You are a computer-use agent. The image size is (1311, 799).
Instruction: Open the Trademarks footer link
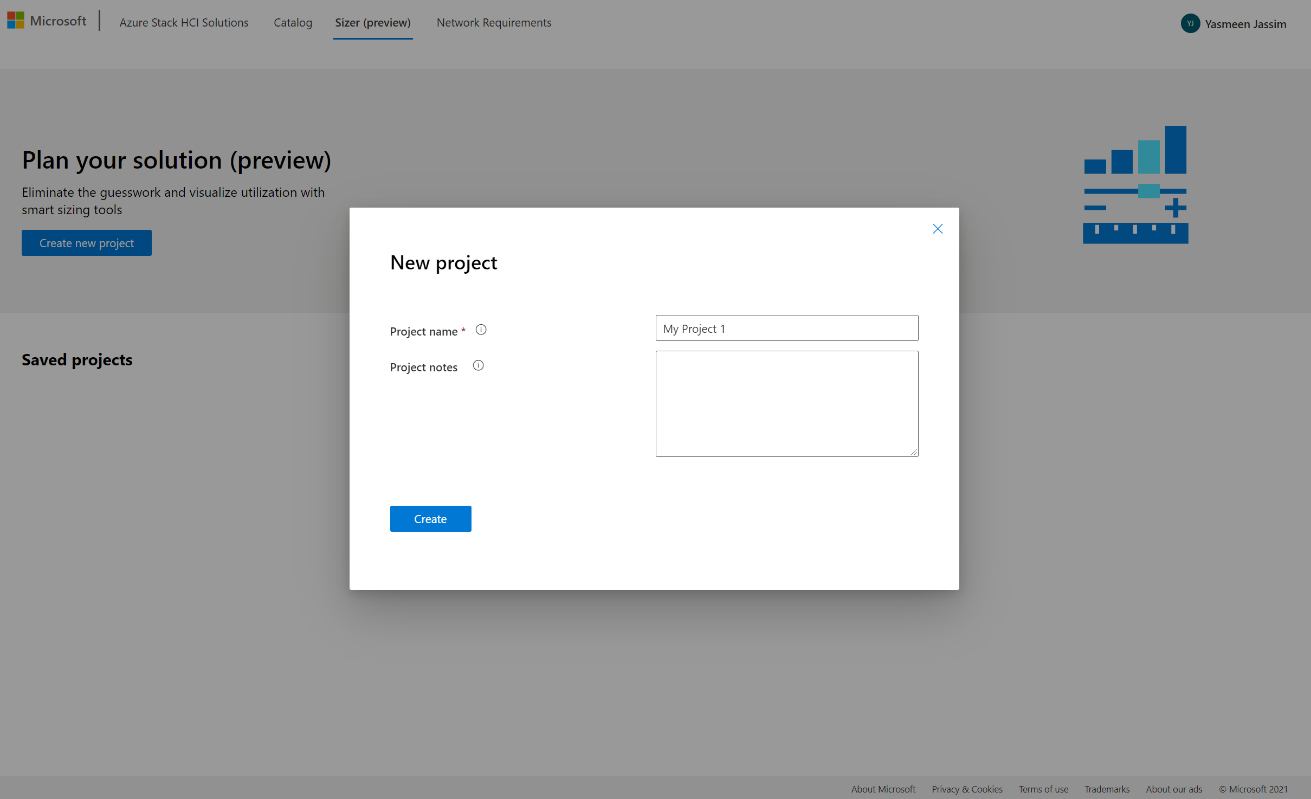pyautogui.click(x=1107, y=789)
